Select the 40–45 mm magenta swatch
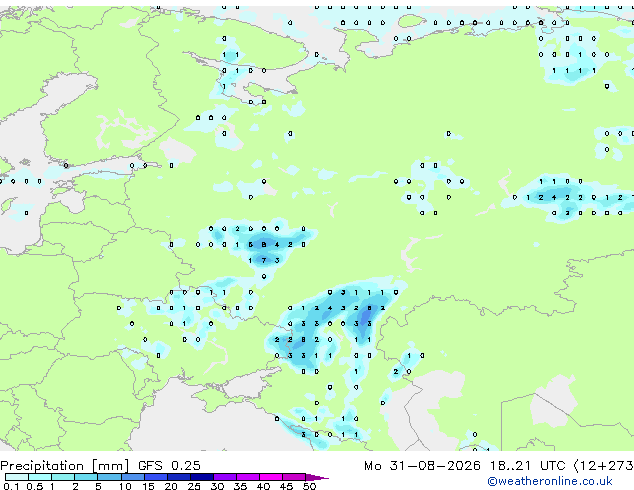Viewport: 634px width, 490px height. (271, 477)
